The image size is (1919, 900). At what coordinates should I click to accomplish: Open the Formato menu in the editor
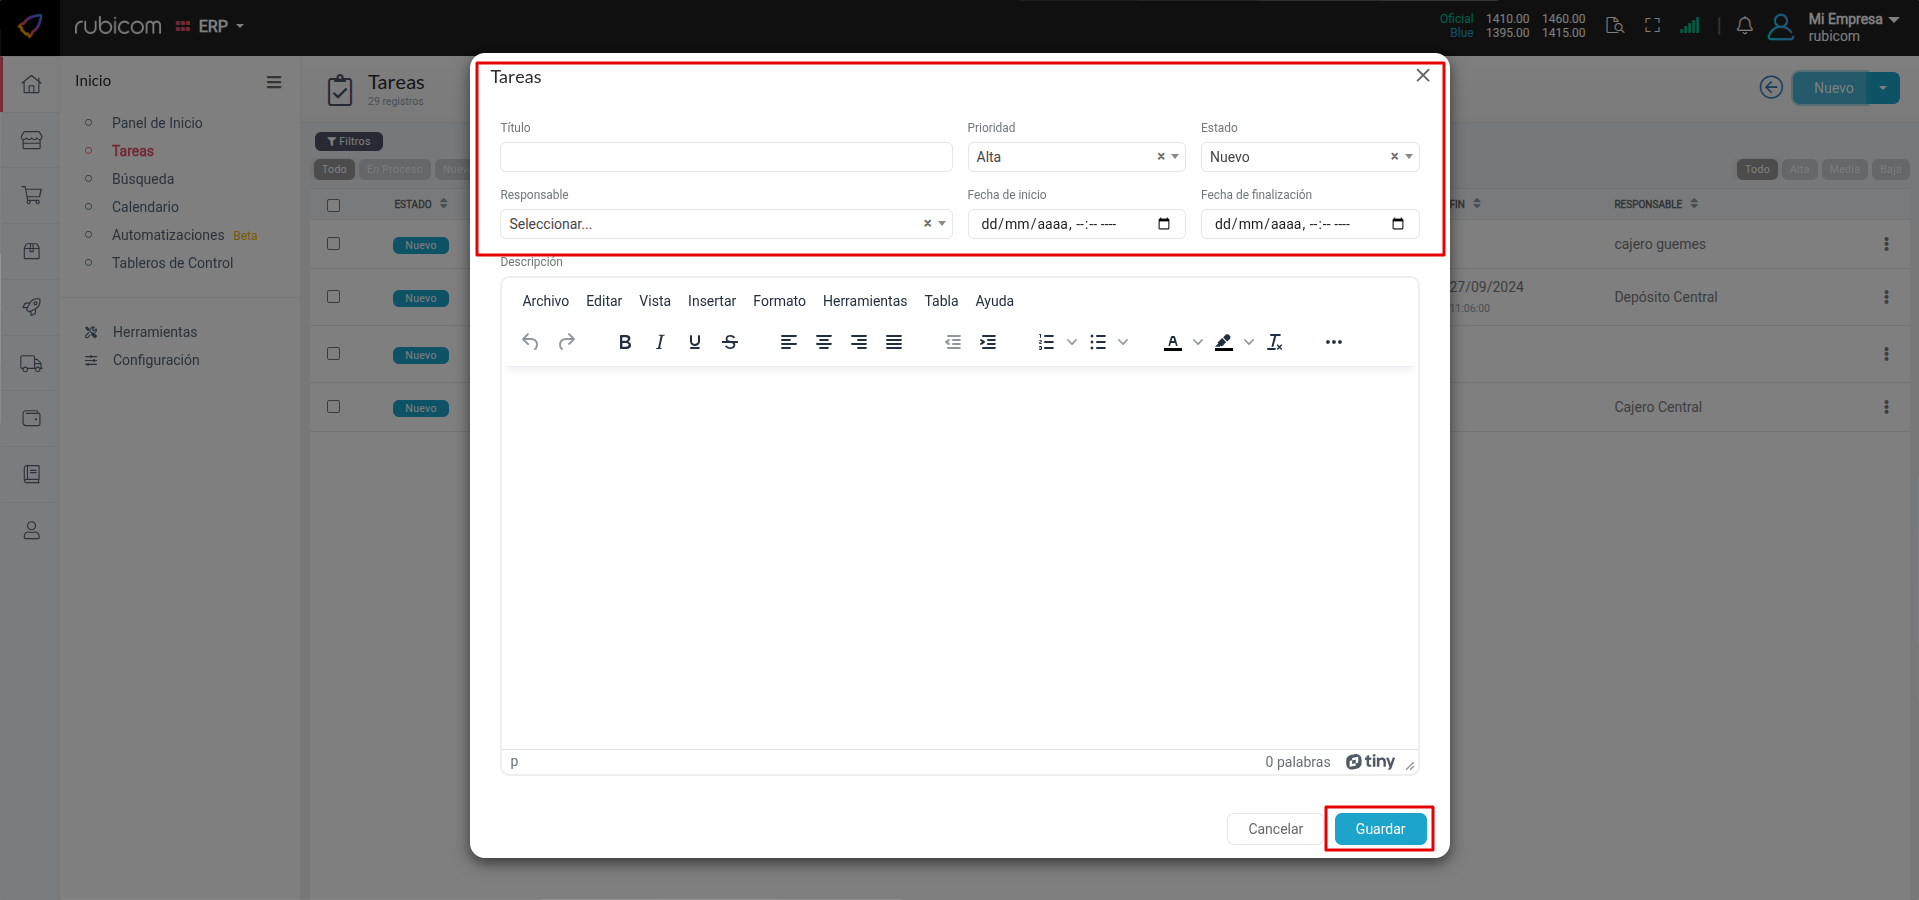pyautogui.click(x=779, y=301)
